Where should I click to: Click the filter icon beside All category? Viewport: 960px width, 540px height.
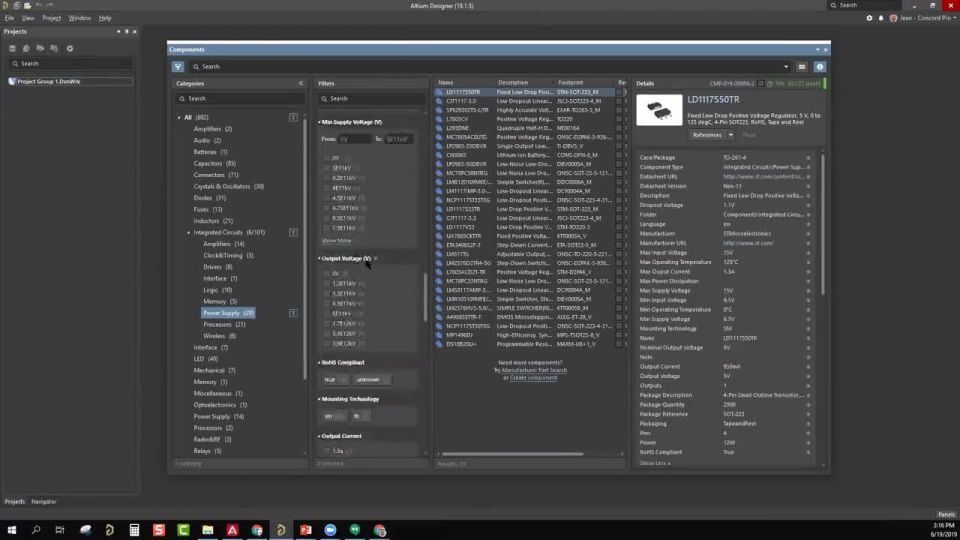pyautogui.click(x=293, y=117)
